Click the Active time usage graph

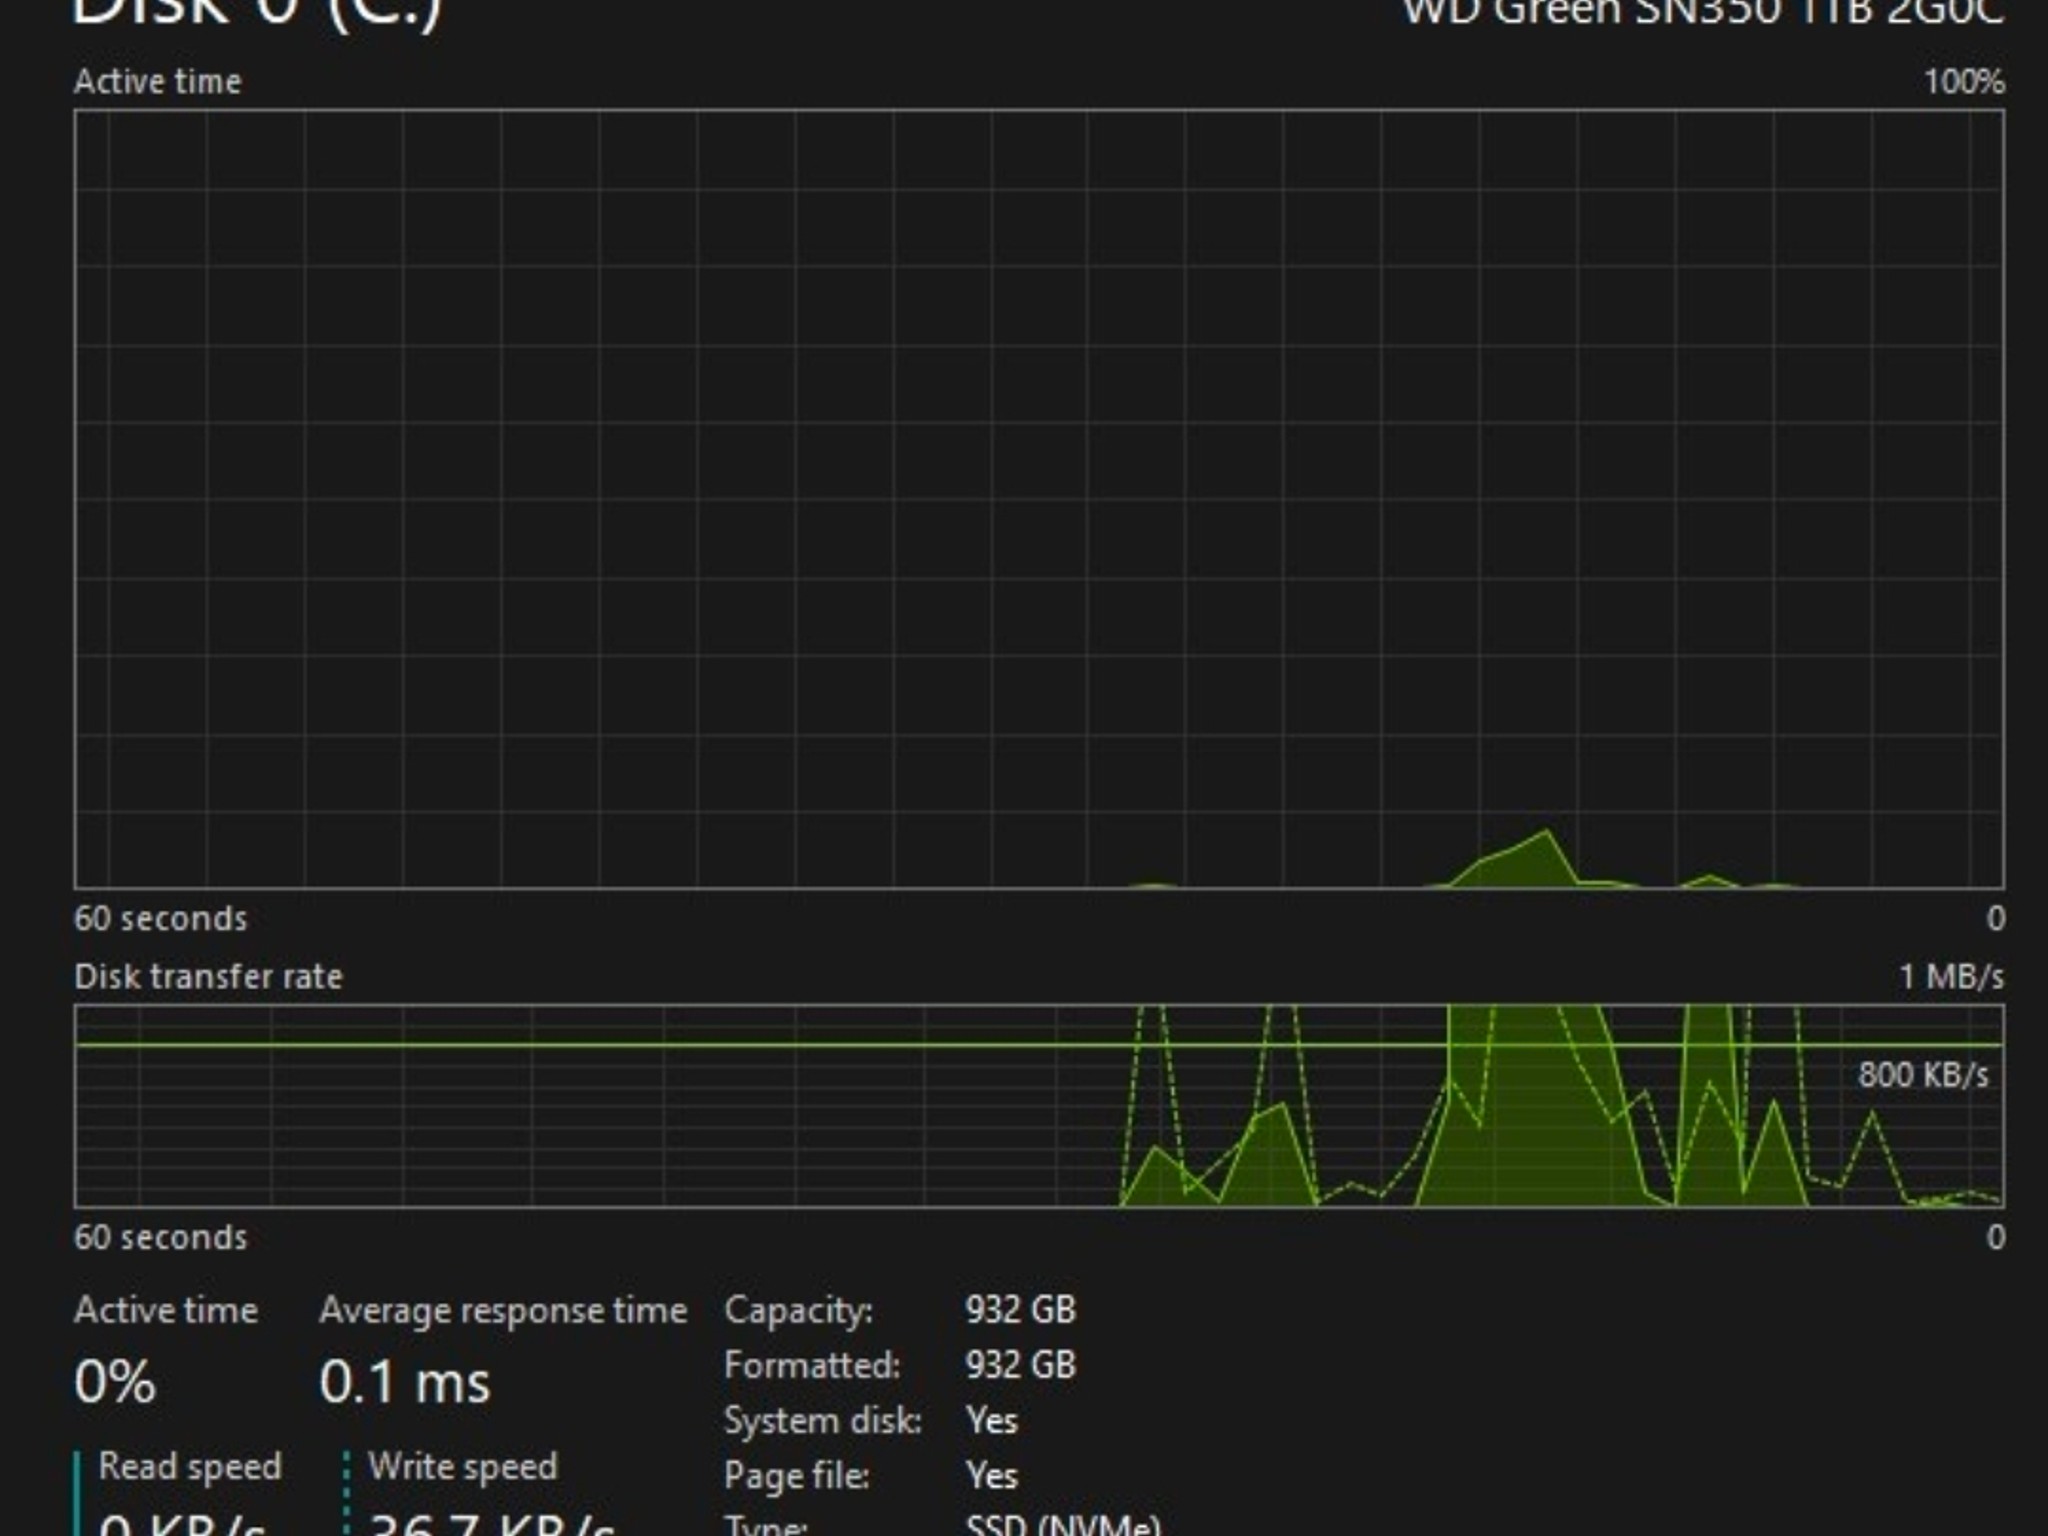coord(1039,499)
